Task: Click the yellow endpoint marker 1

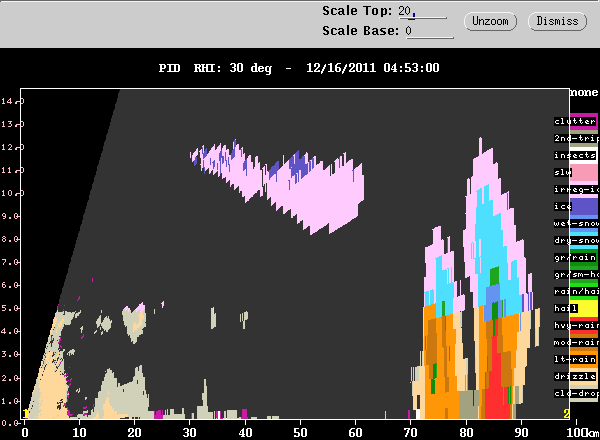Action: point(25,414)
